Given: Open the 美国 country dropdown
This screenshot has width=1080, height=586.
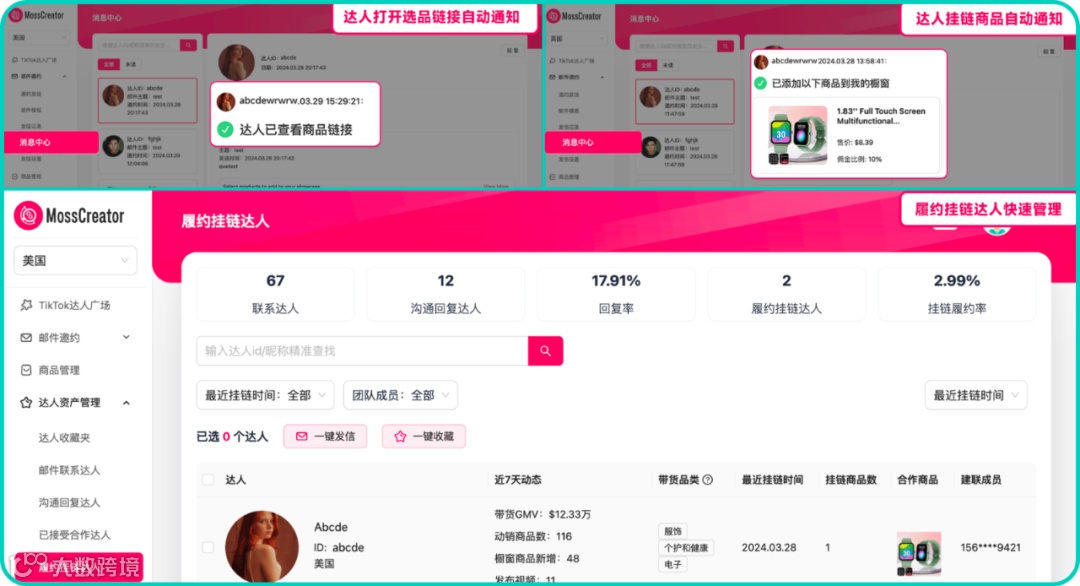Looking at the screenshot, I should 75,260.
